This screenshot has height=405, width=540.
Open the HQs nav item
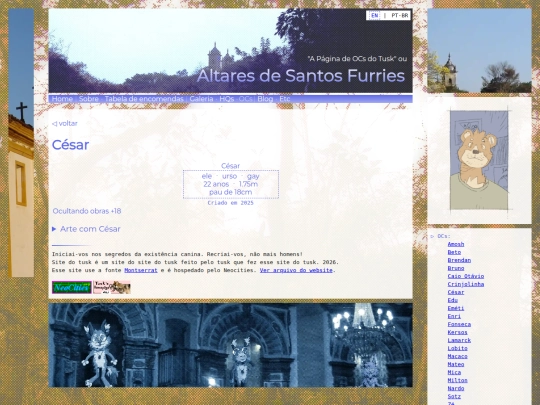[227, 99]
